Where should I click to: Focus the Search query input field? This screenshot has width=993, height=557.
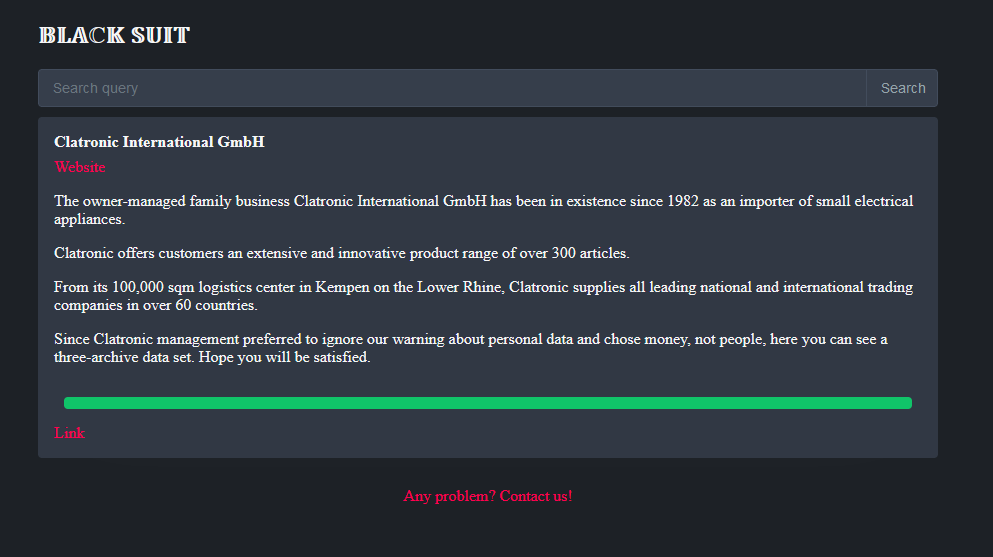[452, 88]
